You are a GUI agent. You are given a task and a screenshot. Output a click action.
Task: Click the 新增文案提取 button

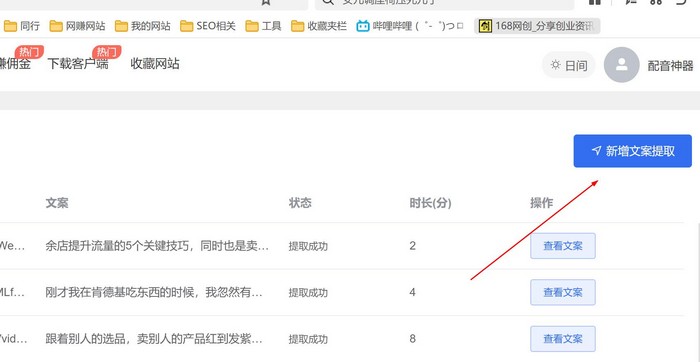633,151
